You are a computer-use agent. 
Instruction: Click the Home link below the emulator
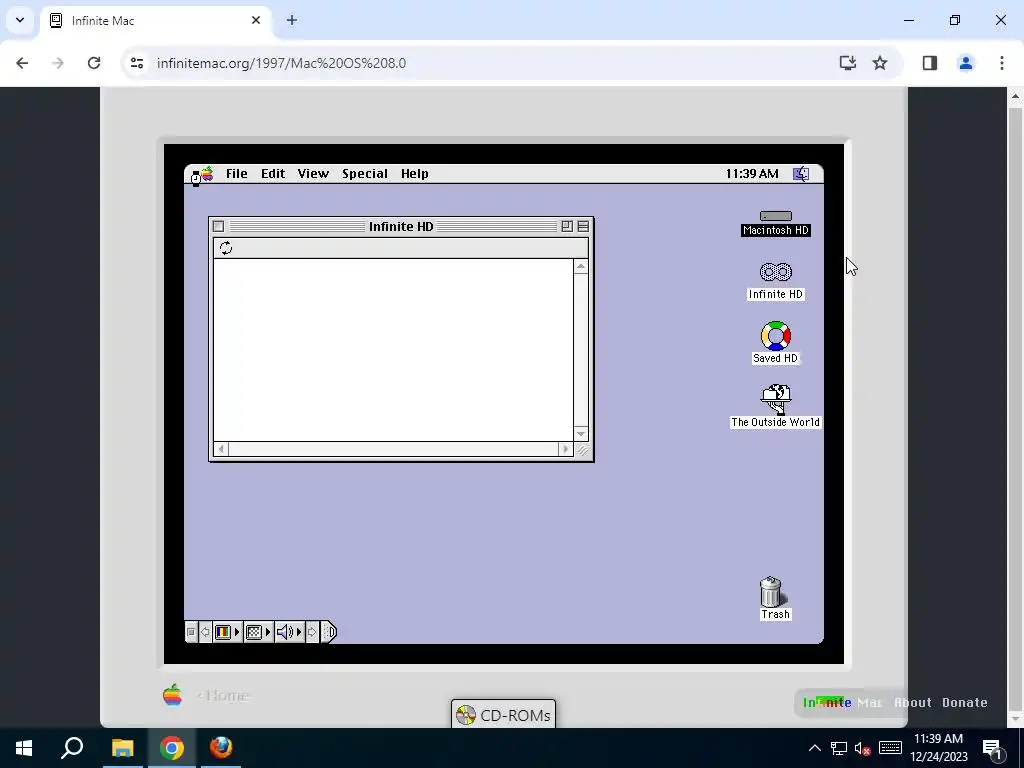pos(223,696)
